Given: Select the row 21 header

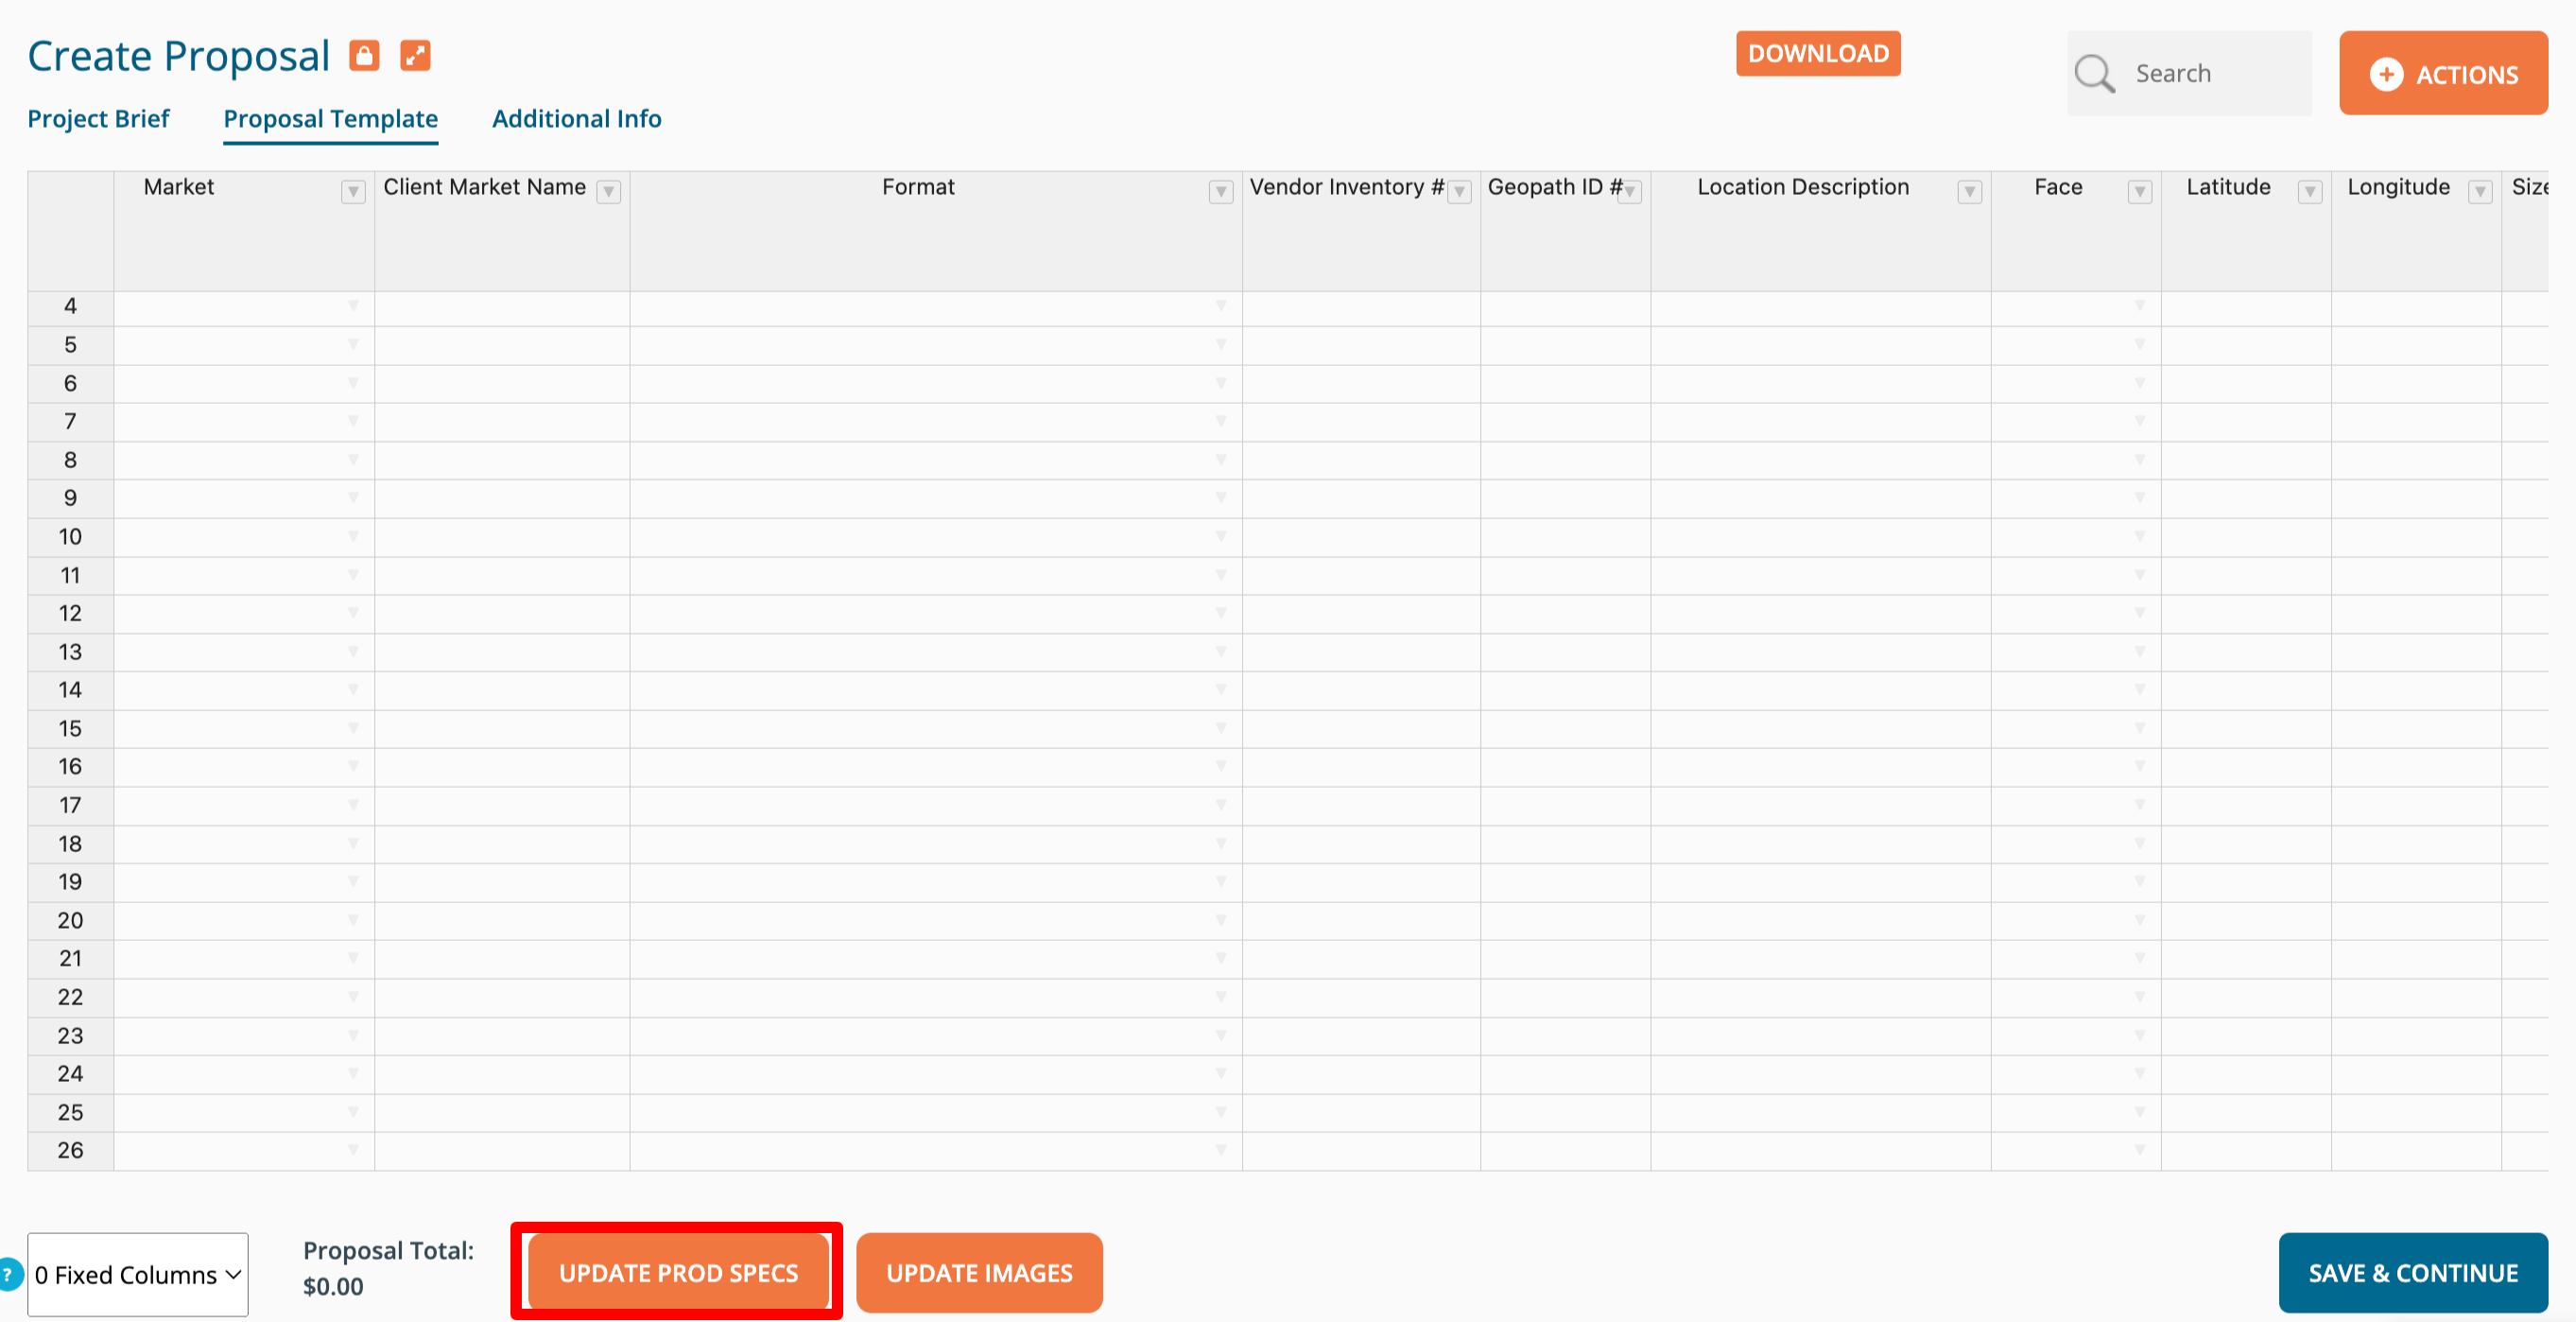Looking at the screenshot, I should [70, 959].
